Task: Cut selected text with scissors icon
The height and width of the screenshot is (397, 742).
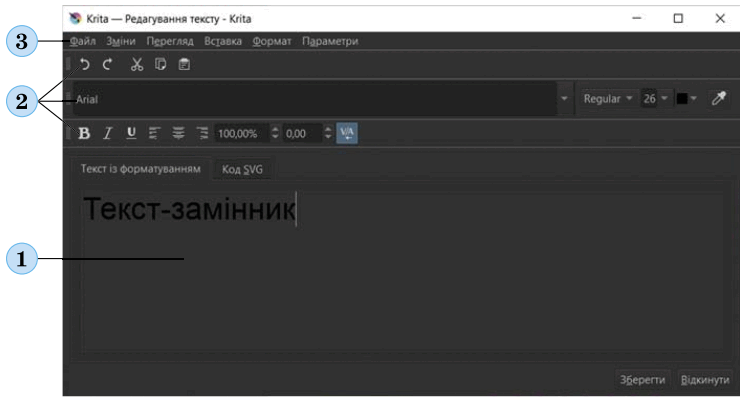Action: [x=137, y=64]
